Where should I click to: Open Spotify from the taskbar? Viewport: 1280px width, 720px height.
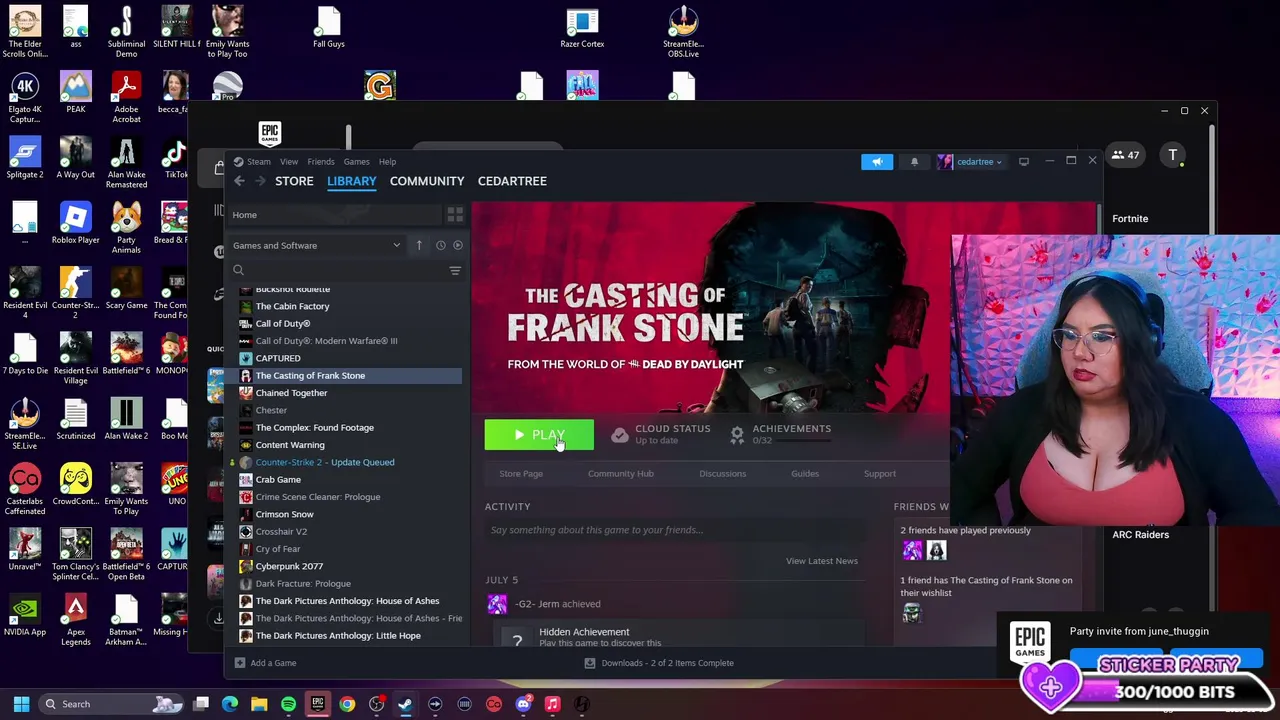[288, 704]
